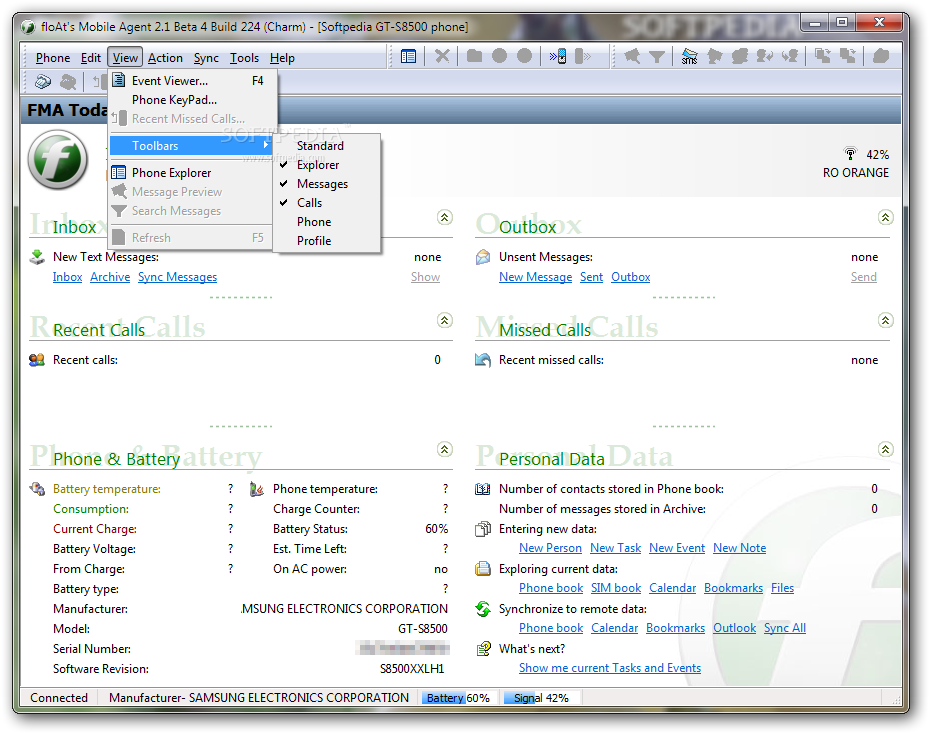Viewport: 930px width, 734px height.
Task: Click the Unsent Messages envelope icon
Action: click(483, 257)
